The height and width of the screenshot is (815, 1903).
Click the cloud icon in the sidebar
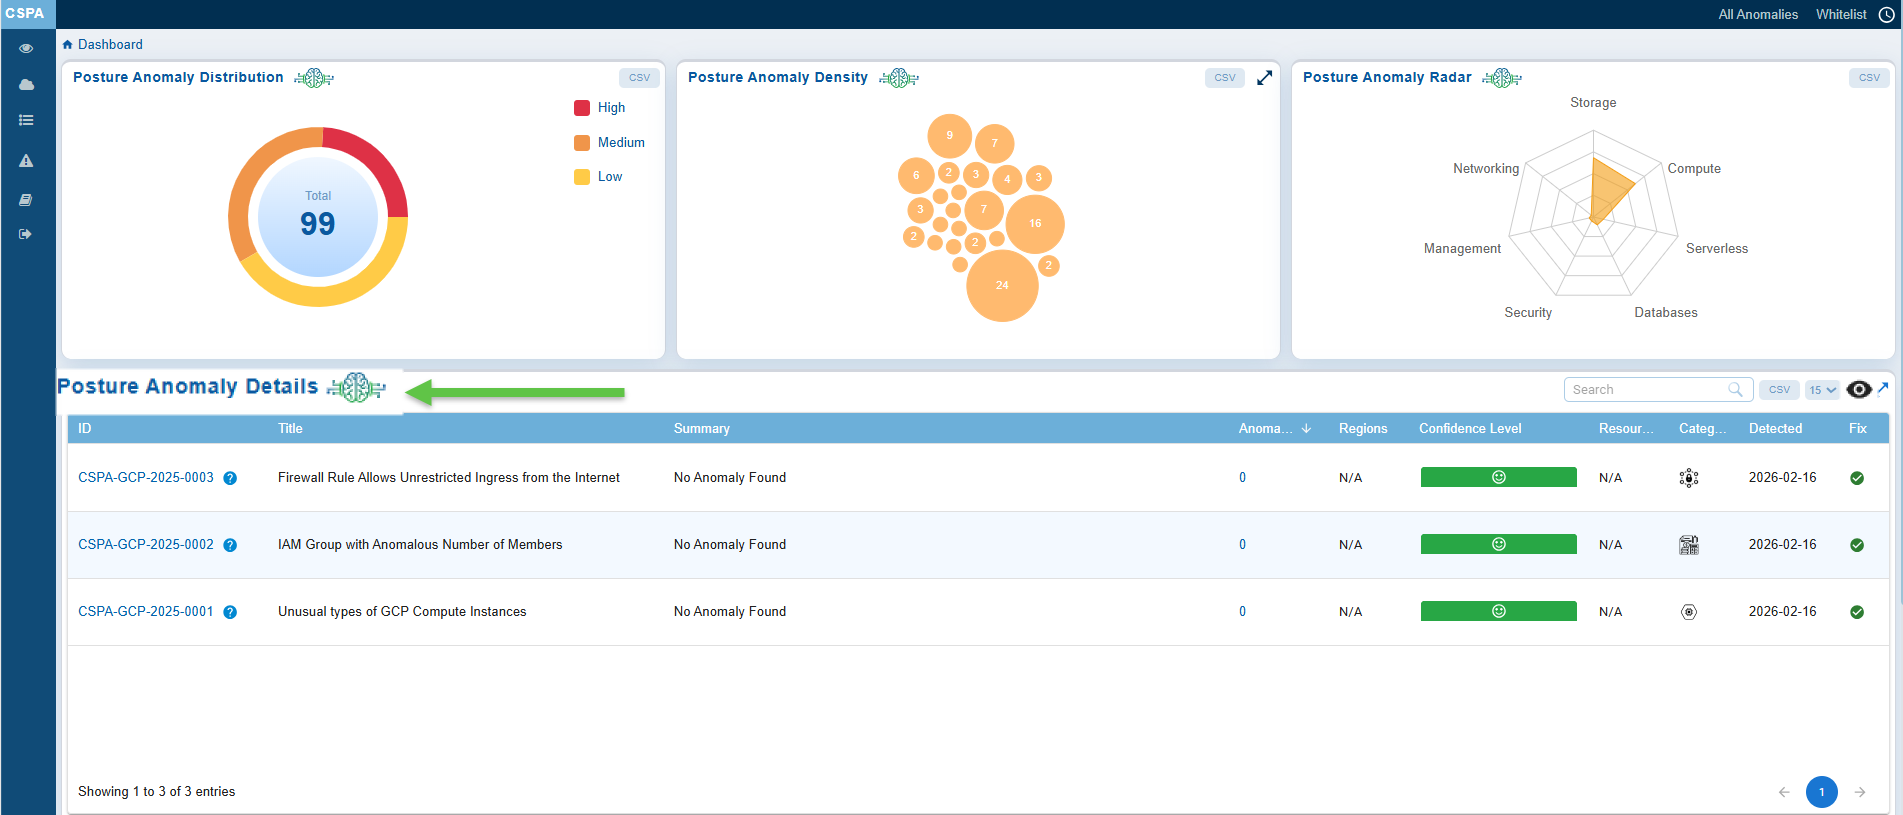pyautogui.click(x=26, y=85)
